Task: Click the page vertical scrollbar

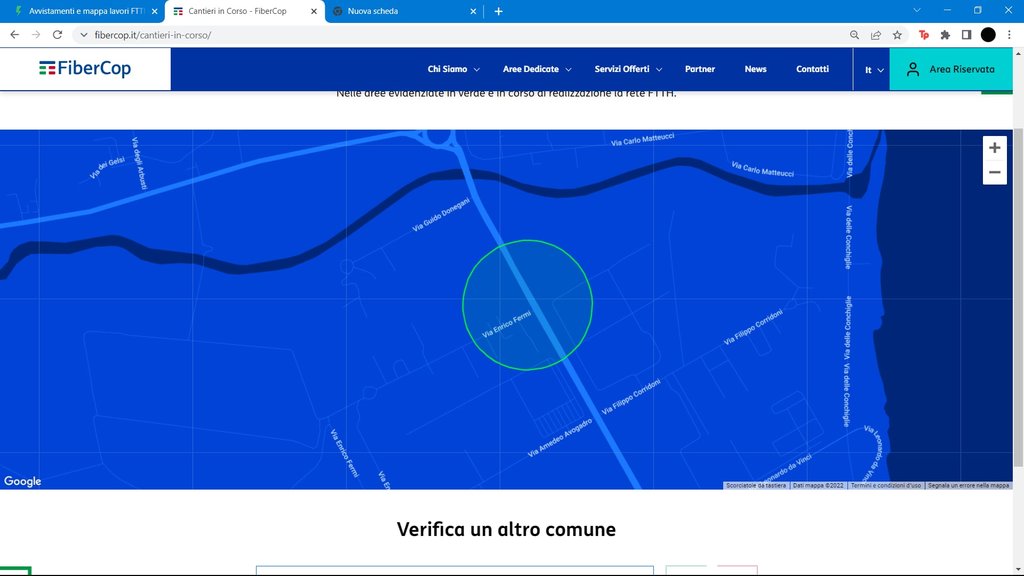Action: (x=1018, y=297)
